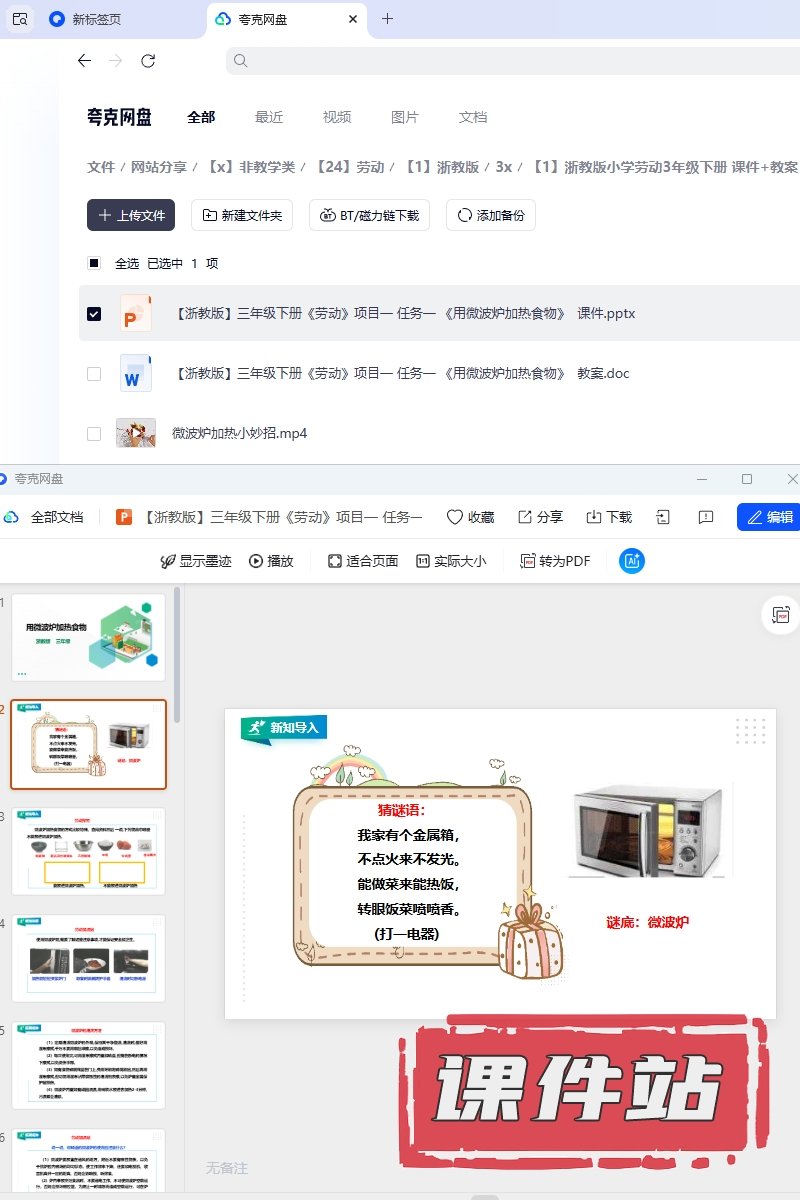This screenshot has width=800, height=1200.
Task: Click the browser back arrow
Action: [84, 61]
